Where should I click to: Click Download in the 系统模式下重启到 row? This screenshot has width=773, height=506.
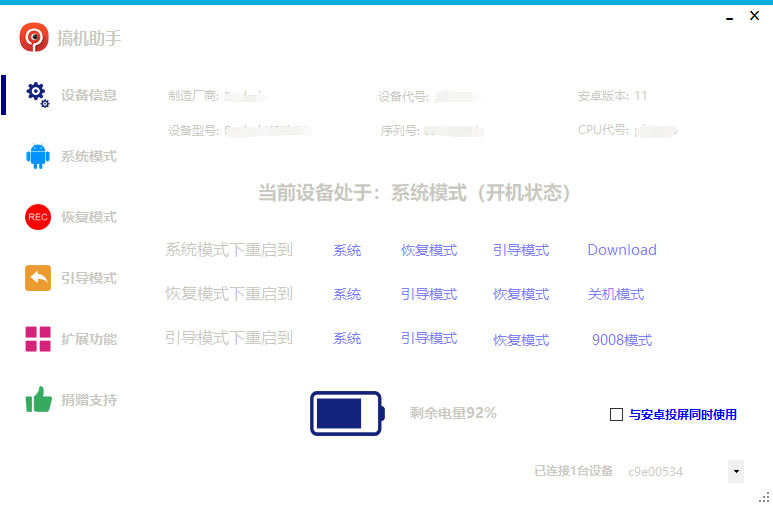(x=621, y=250)
